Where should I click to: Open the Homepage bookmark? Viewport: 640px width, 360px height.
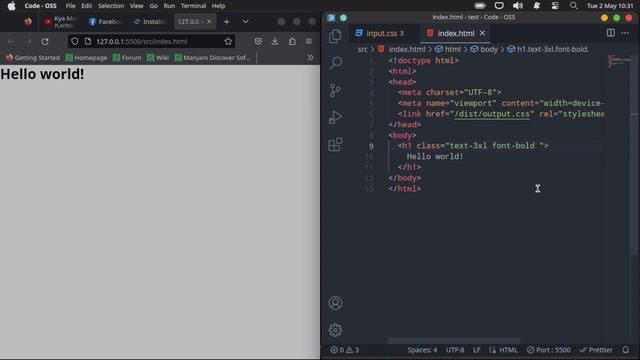(87, 58)
